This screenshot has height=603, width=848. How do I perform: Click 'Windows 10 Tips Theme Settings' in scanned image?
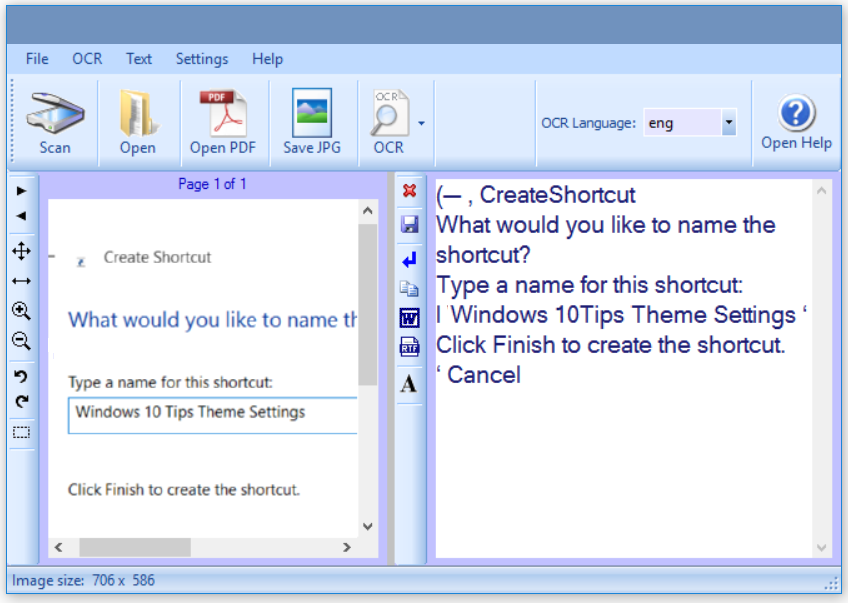point(190,412)
